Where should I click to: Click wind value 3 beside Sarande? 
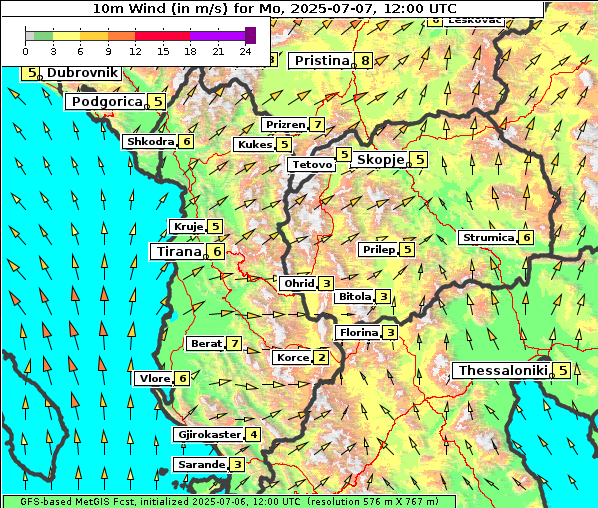pyautogui.click(x=238, y=465)
